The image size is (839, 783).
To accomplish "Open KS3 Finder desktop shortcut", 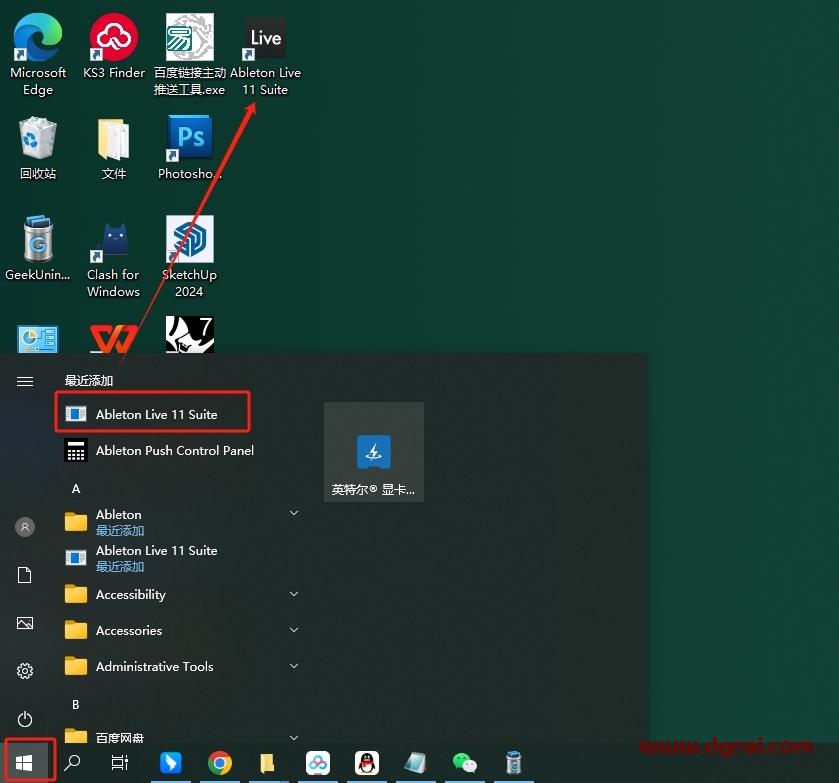I will [113, 47].
